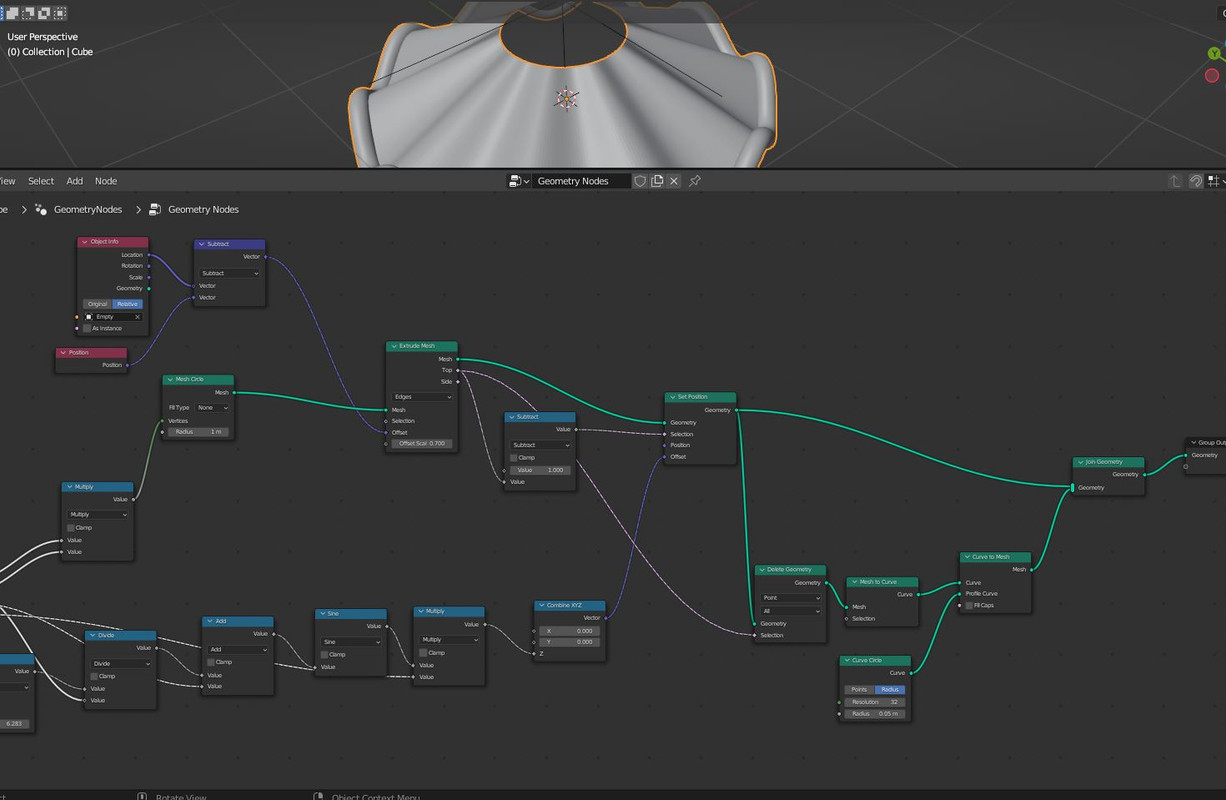Enable Fill Caps in Curve to Mesh node

point(969,605)
